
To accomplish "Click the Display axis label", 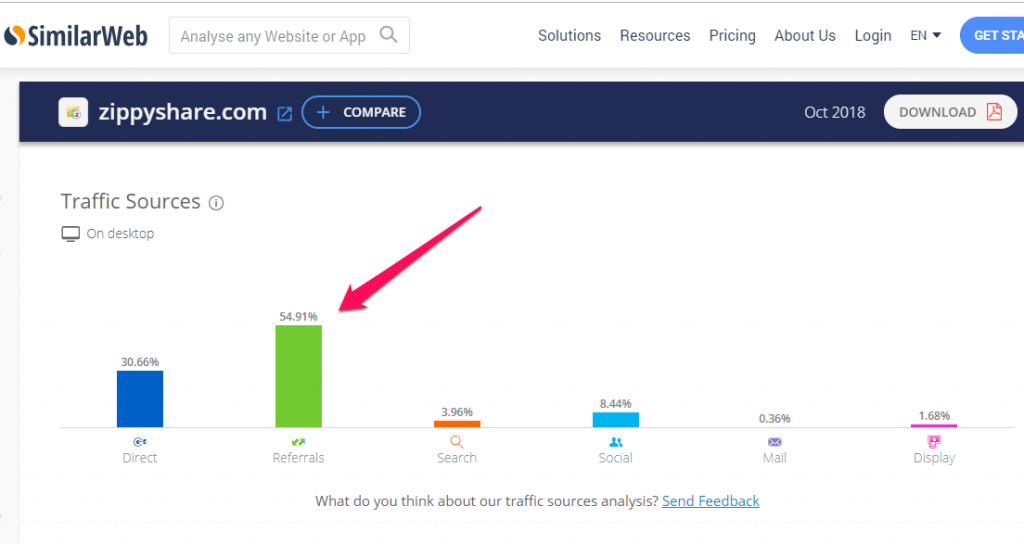I will point(934,458).
